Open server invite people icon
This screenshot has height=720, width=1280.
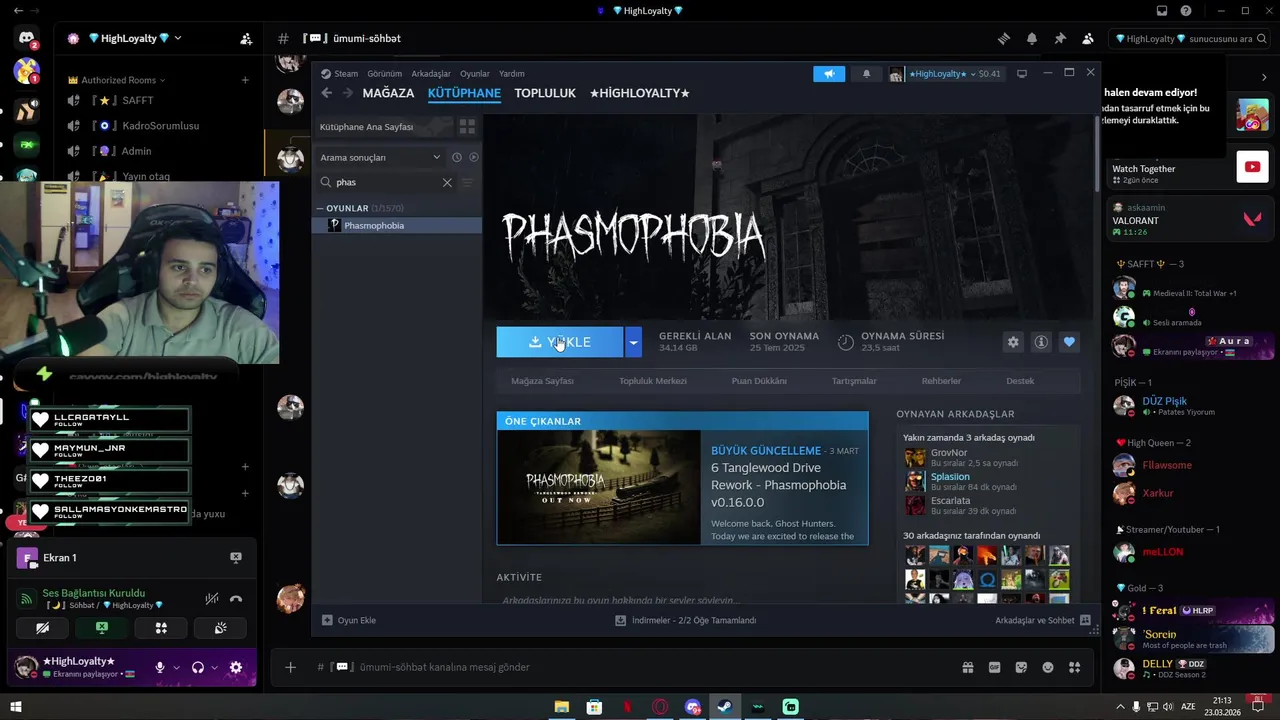tap(246, 39)
